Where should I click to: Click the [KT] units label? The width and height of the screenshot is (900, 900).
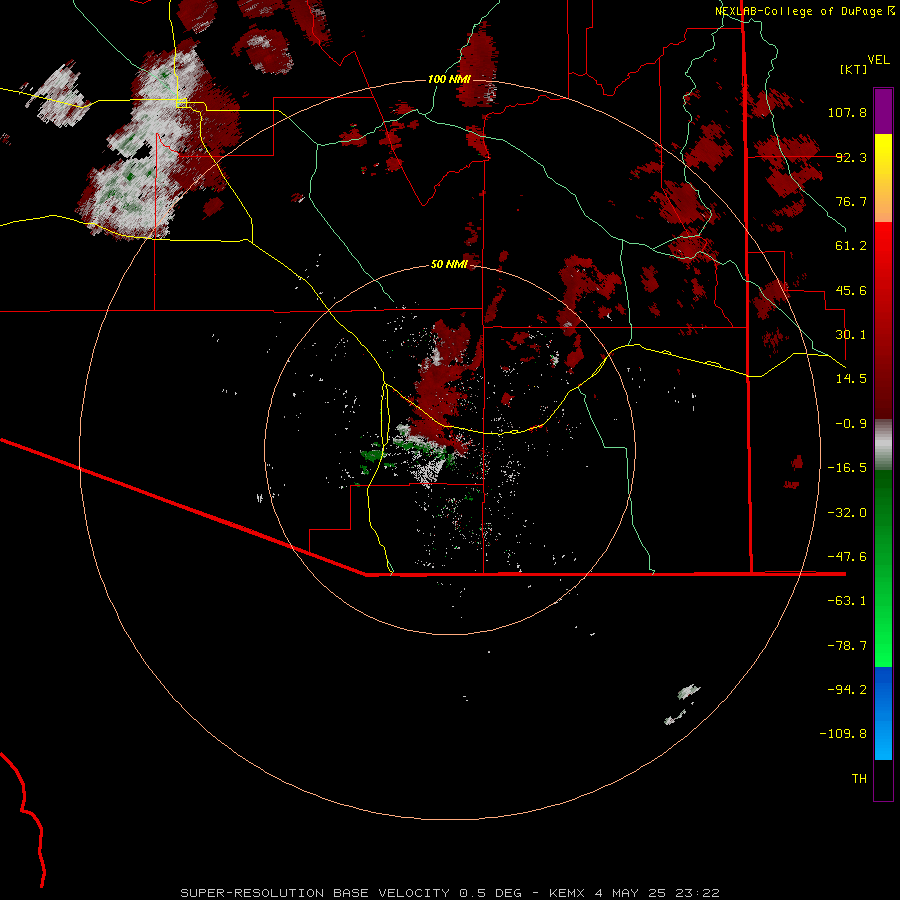click(x=854, y=69)
